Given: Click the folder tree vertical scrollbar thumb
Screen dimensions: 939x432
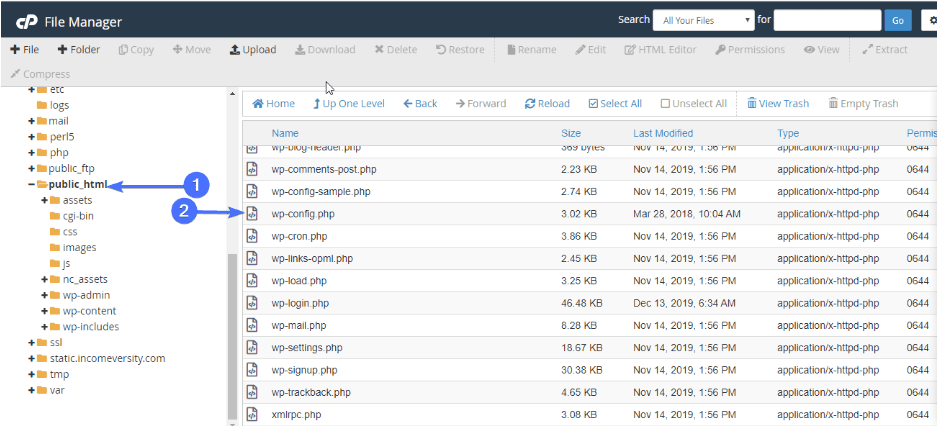Looking at the screenshot, I should [x=232, y=336].
